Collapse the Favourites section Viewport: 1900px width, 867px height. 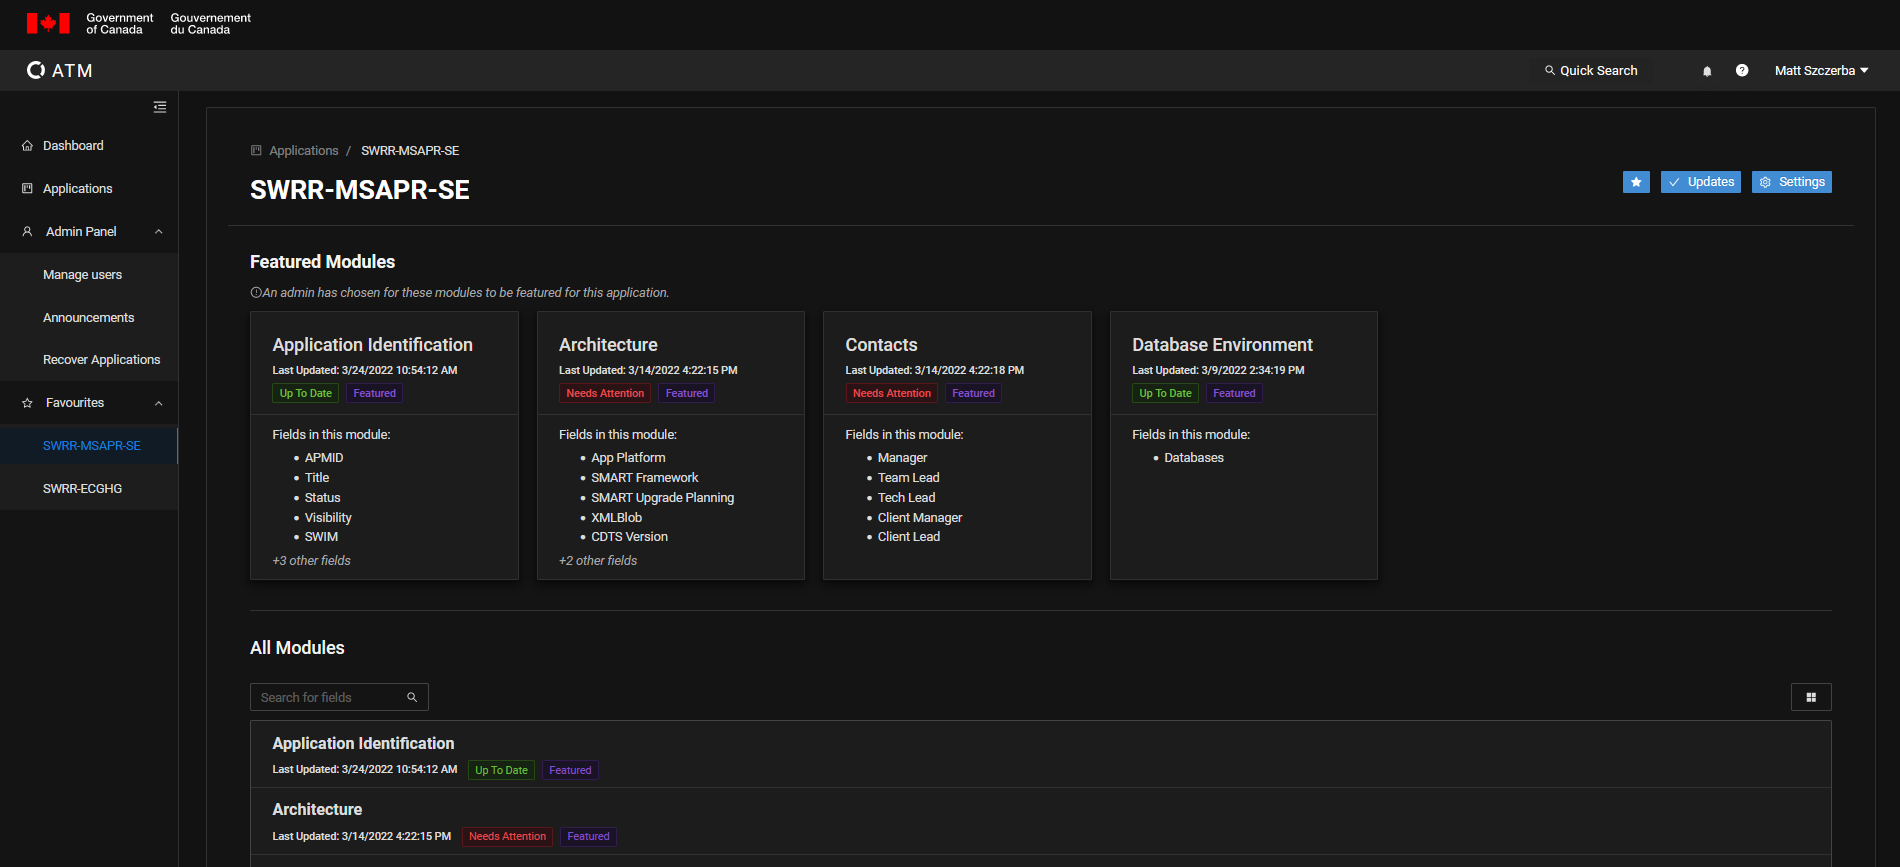point(158,403)
